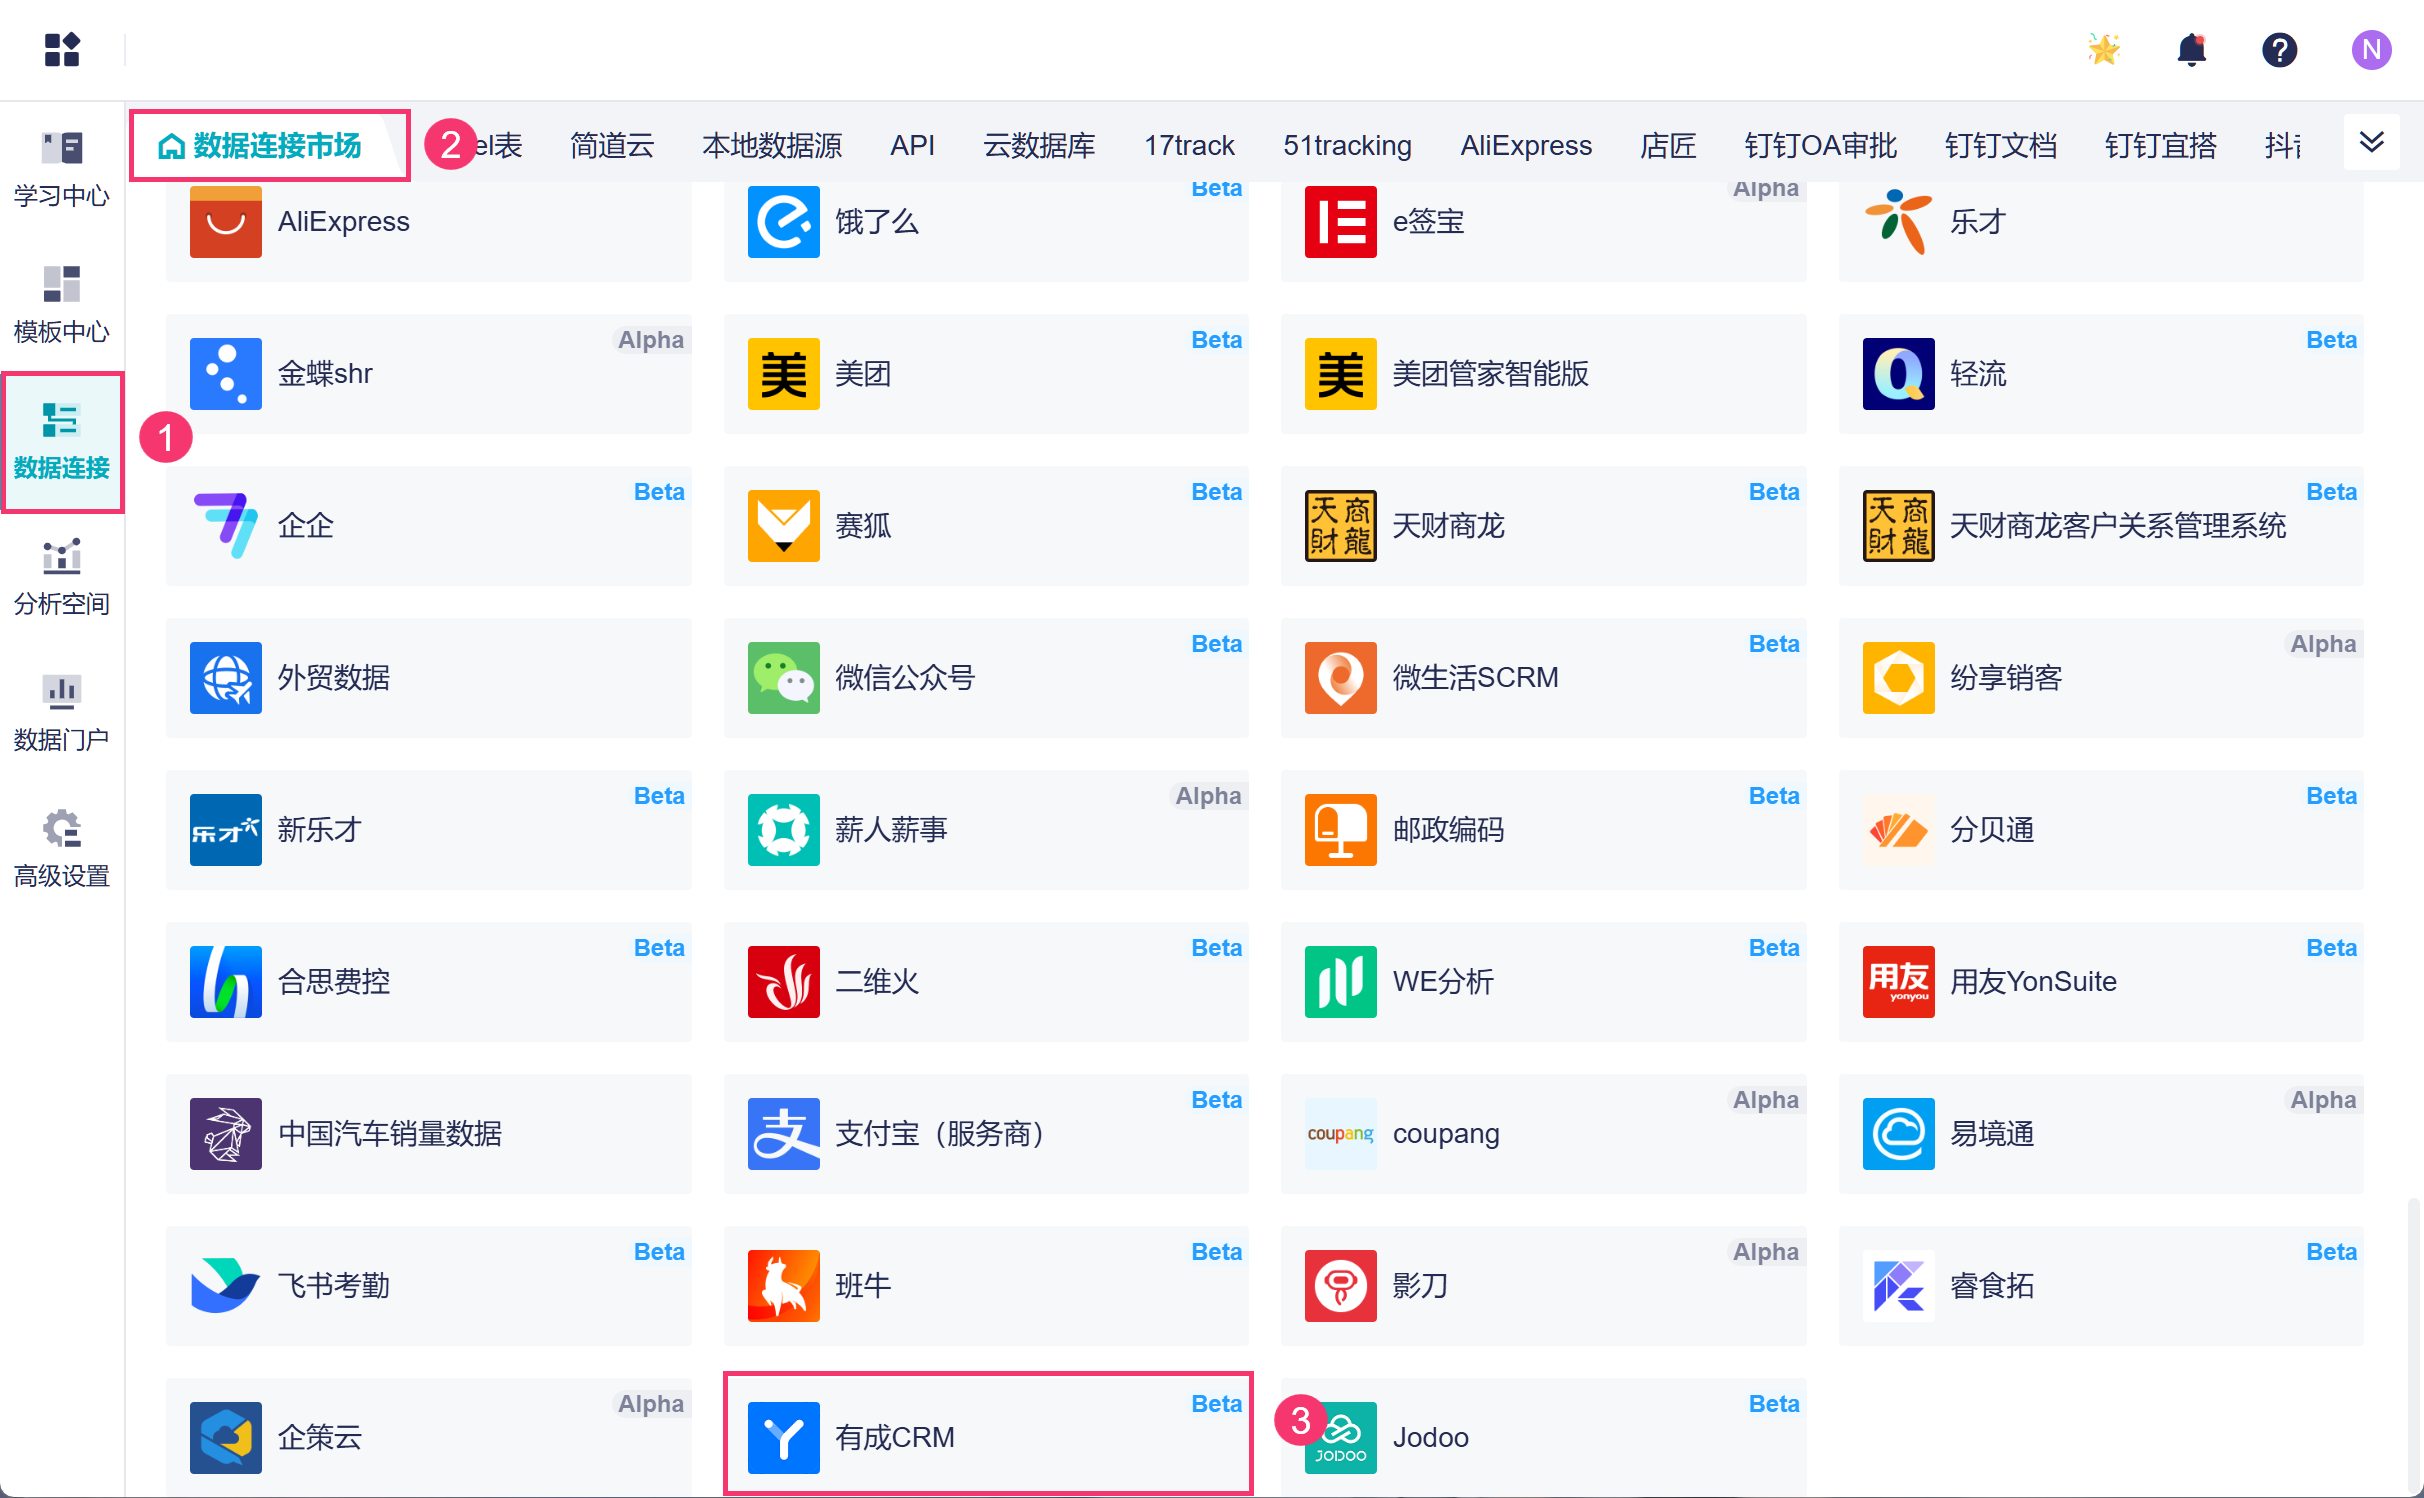Click the 轻流 connector icon
The image size is (2424, 1498).
click(x=1899, y=373)
